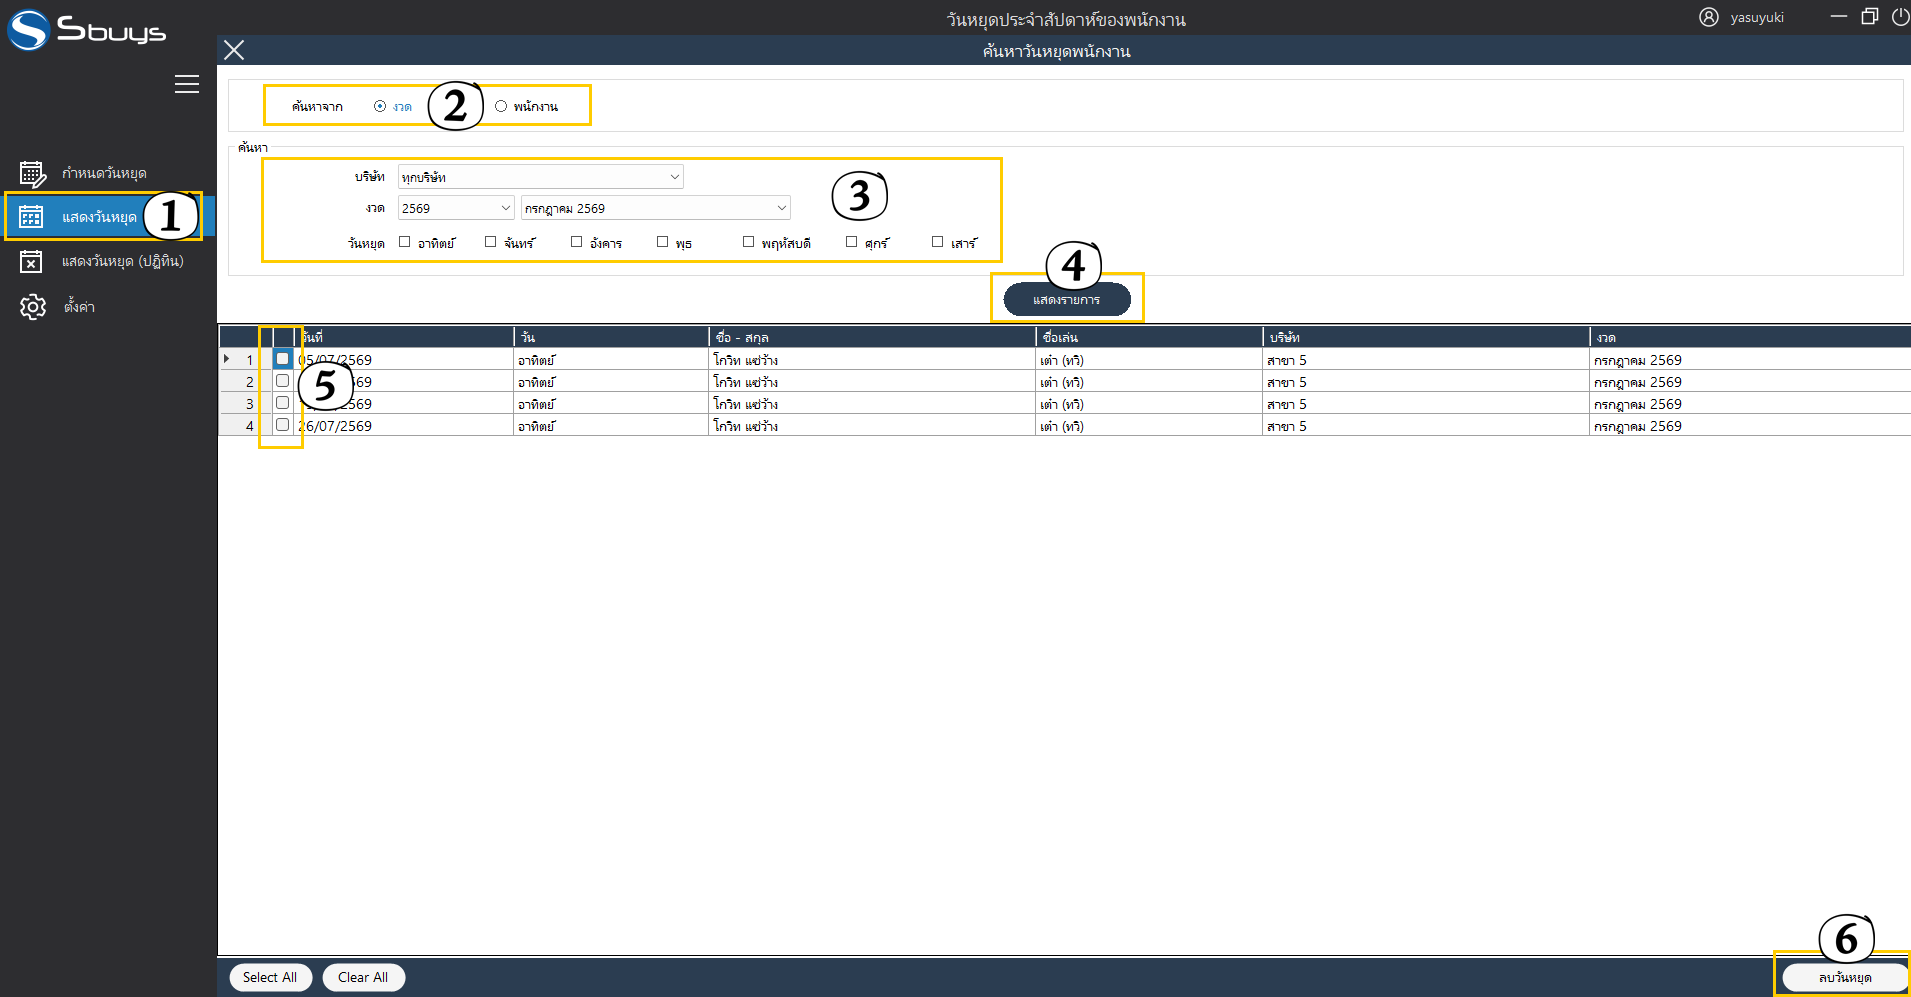The image size is (1911, 997).
Task: Tick the พุธ day-off checkbox
Action: point(663,242)
